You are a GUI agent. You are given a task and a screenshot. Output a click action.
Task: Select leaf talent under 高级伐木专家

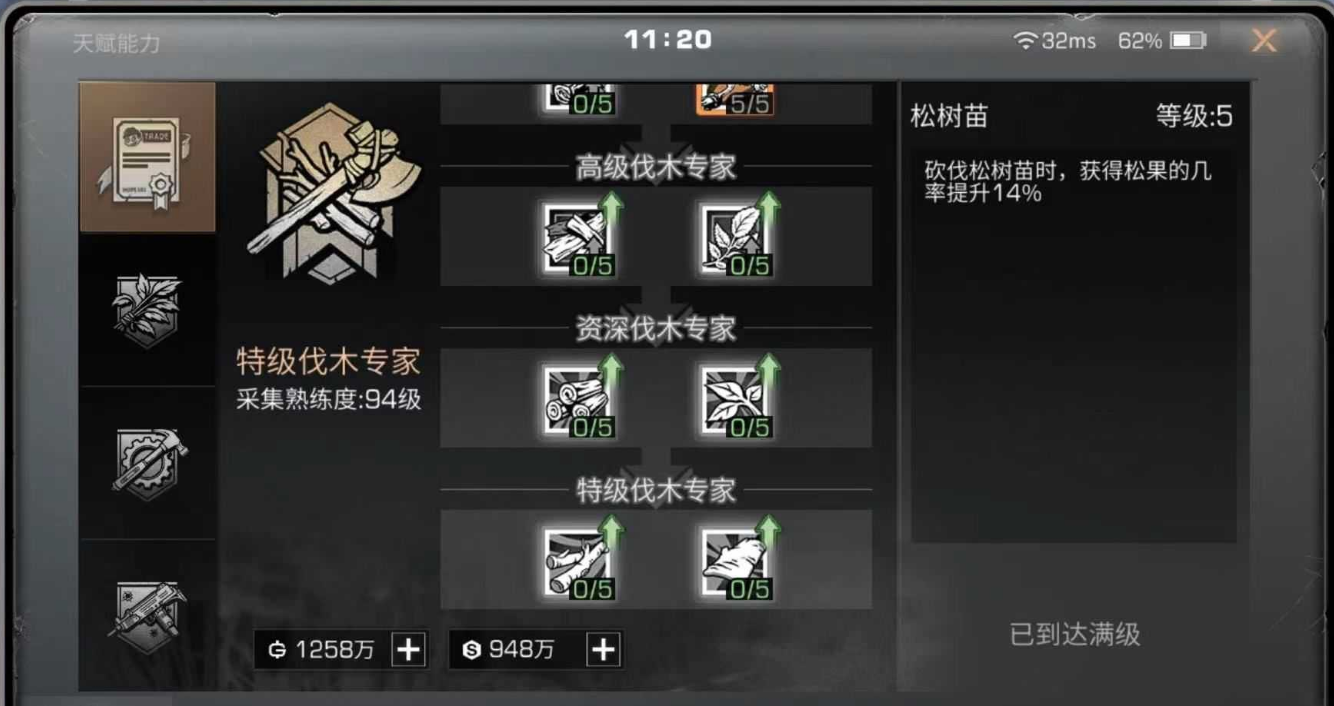pyautogui.click(x=735, y=238)
